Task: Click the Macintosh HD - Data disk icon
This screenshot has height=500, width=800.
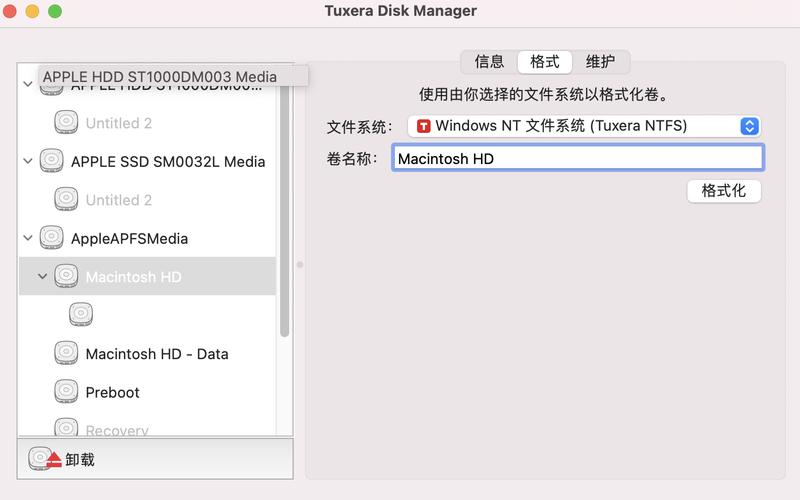Action: coord(66,353)
